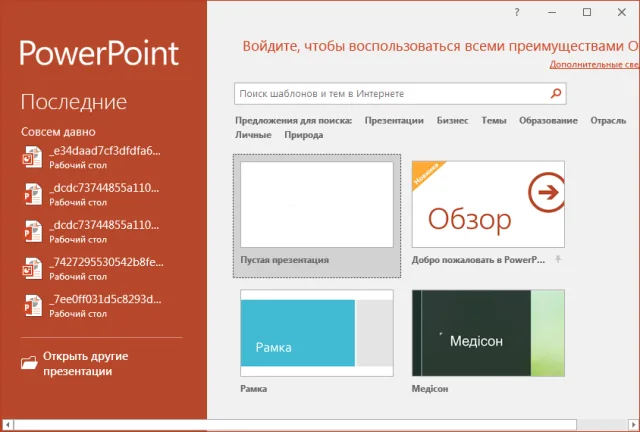Click the Добро пожаловать в PowerP... caption
Screen dimensions: 640x432
[x=478, y=260]
